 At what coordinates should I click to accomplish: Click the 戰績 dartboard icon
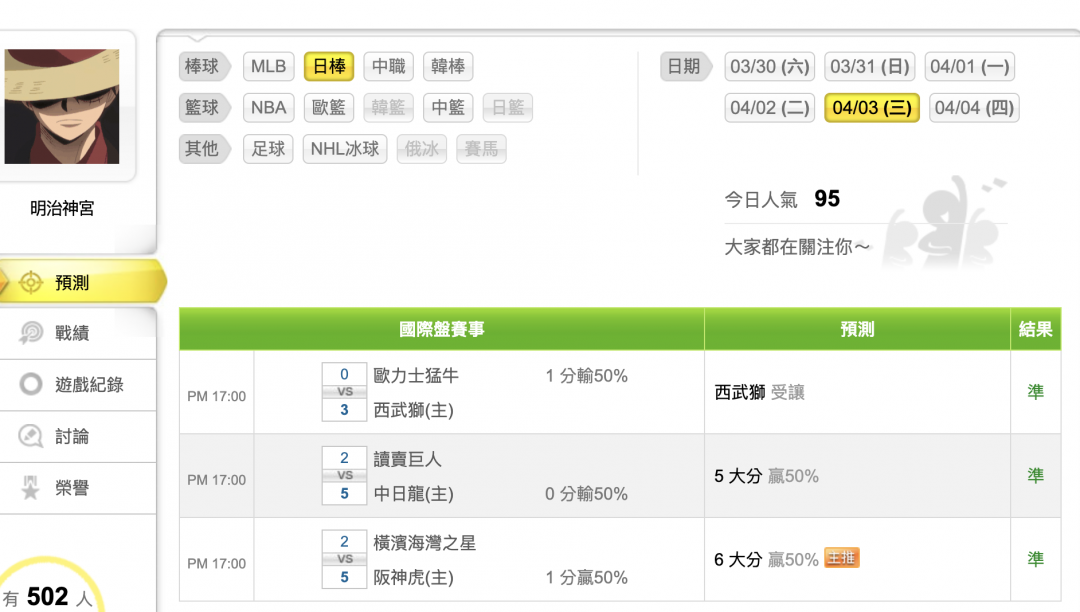coord(31,333)
